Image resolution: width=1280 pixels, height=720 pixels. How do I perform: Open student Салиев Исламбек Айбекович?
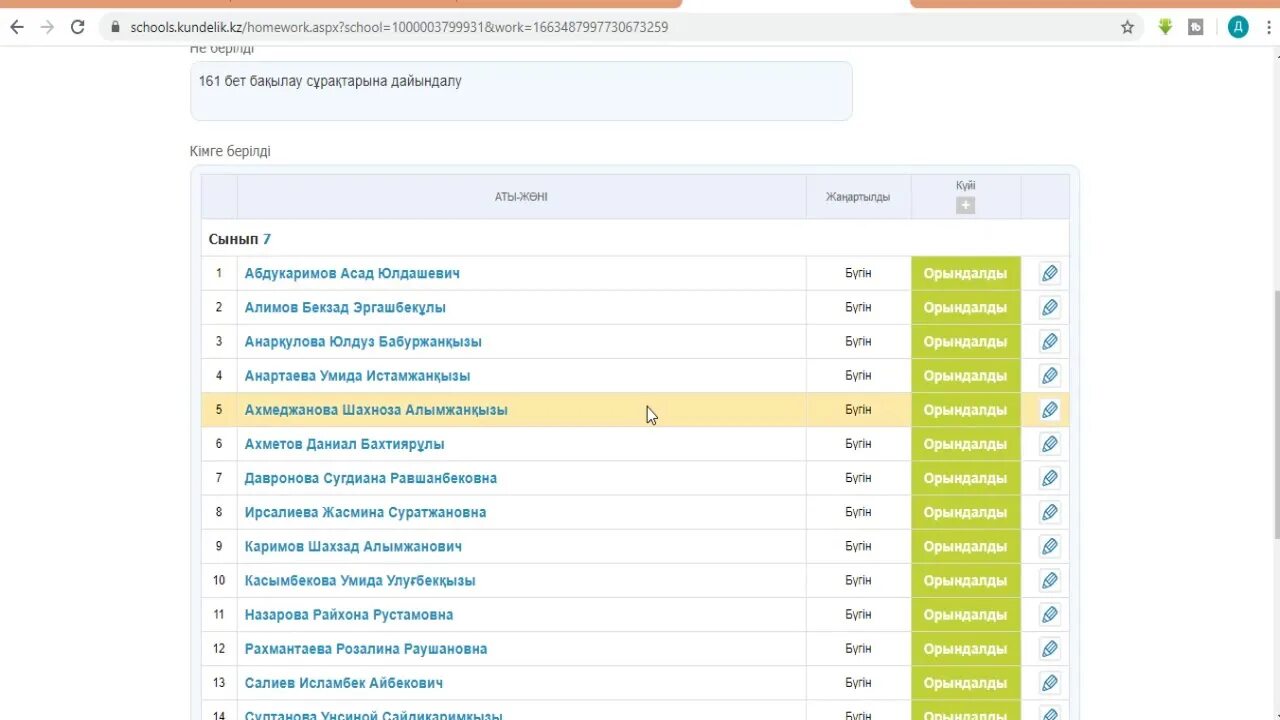click(344, 683)
